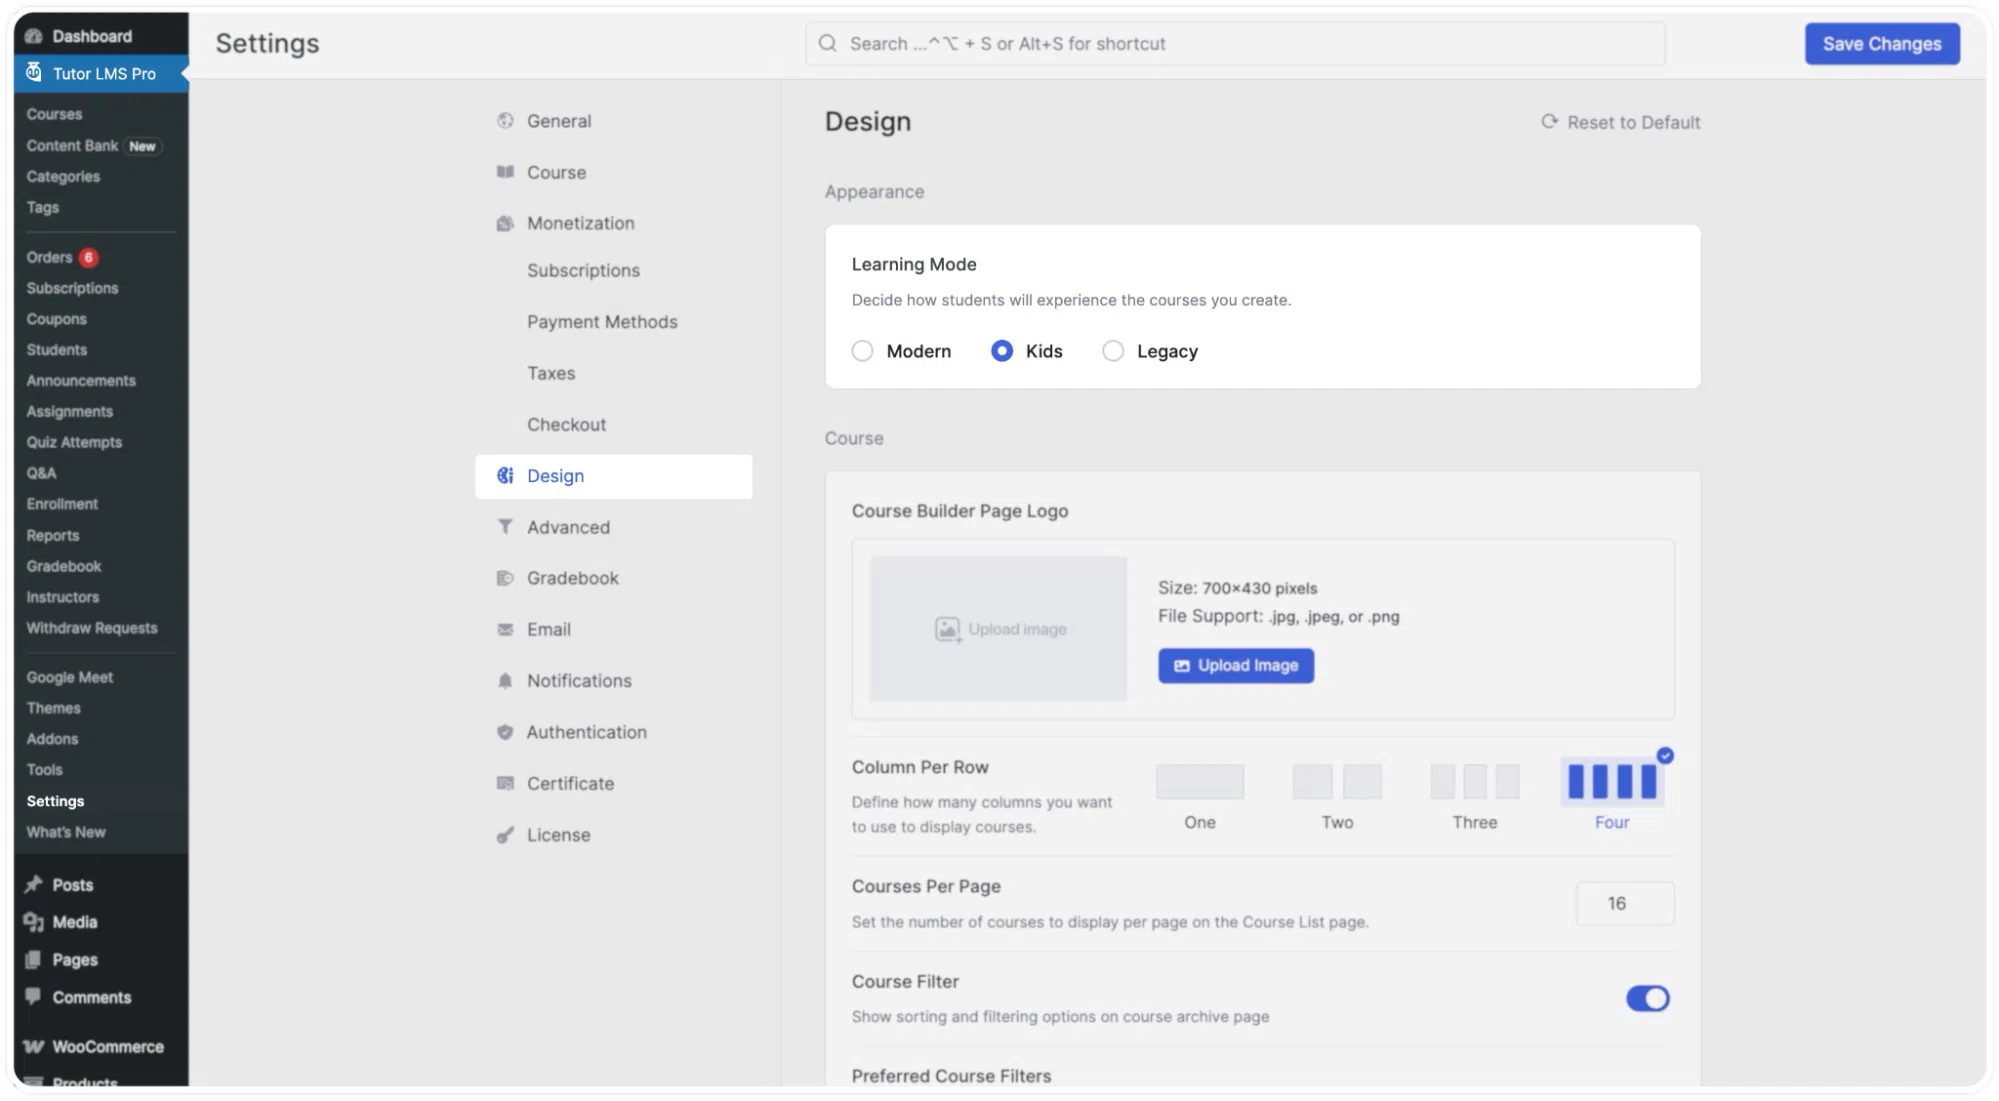Open the Payment Methods settings tab
The width and height of the screenshot is (1999, 1101).
click(x=602, y=322)
